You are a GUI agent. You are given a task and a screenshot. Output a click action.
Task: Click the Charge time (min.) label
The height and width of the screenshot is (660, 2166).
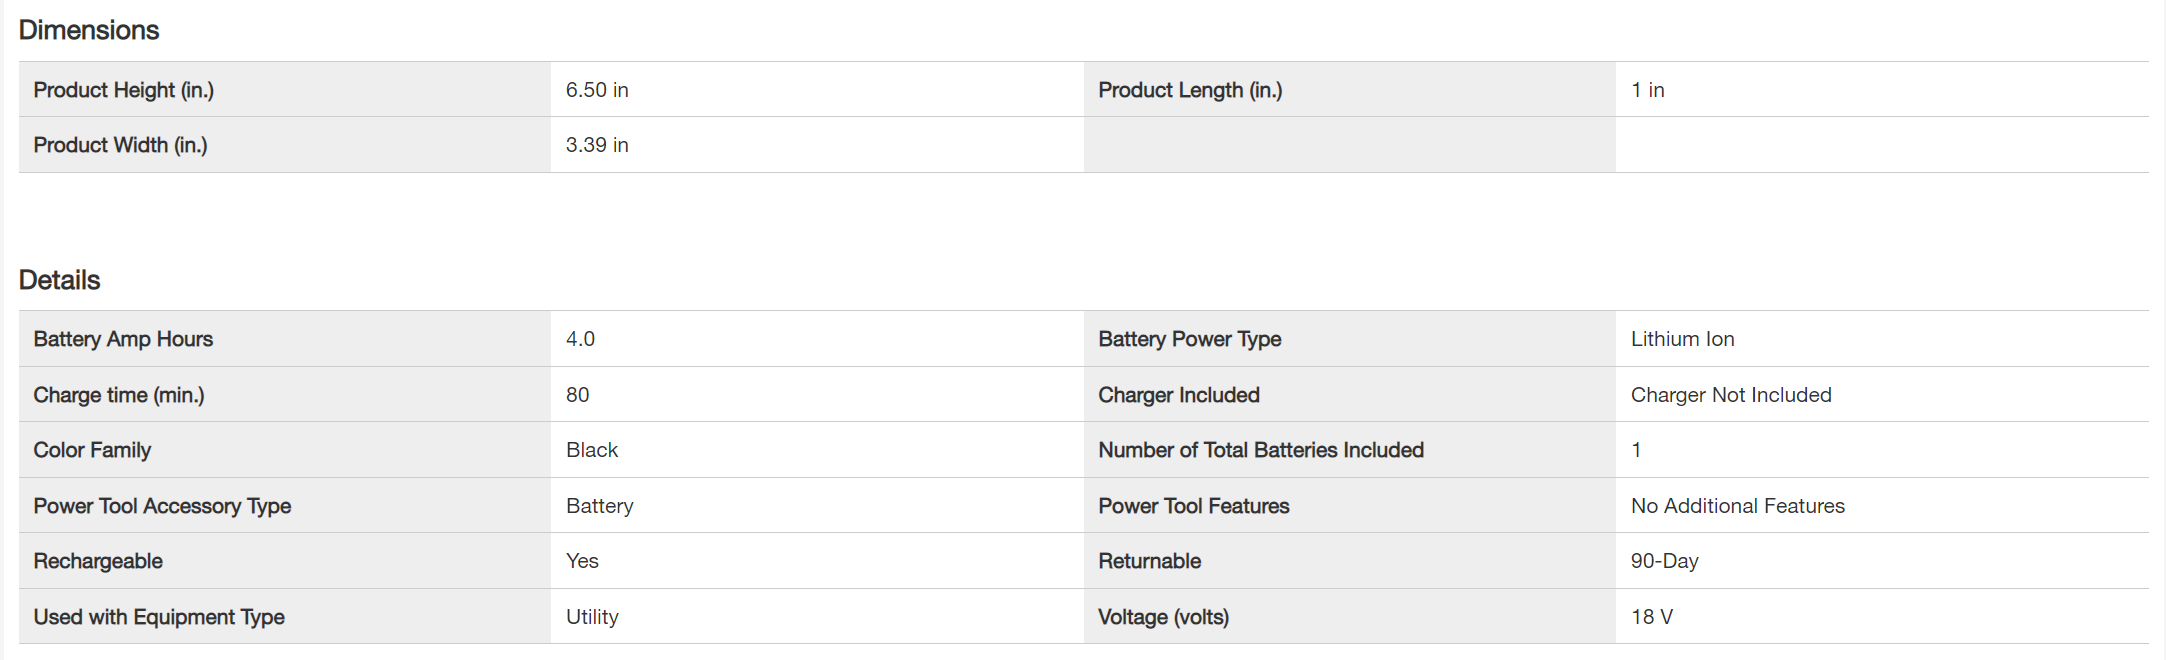coord(119,395)
